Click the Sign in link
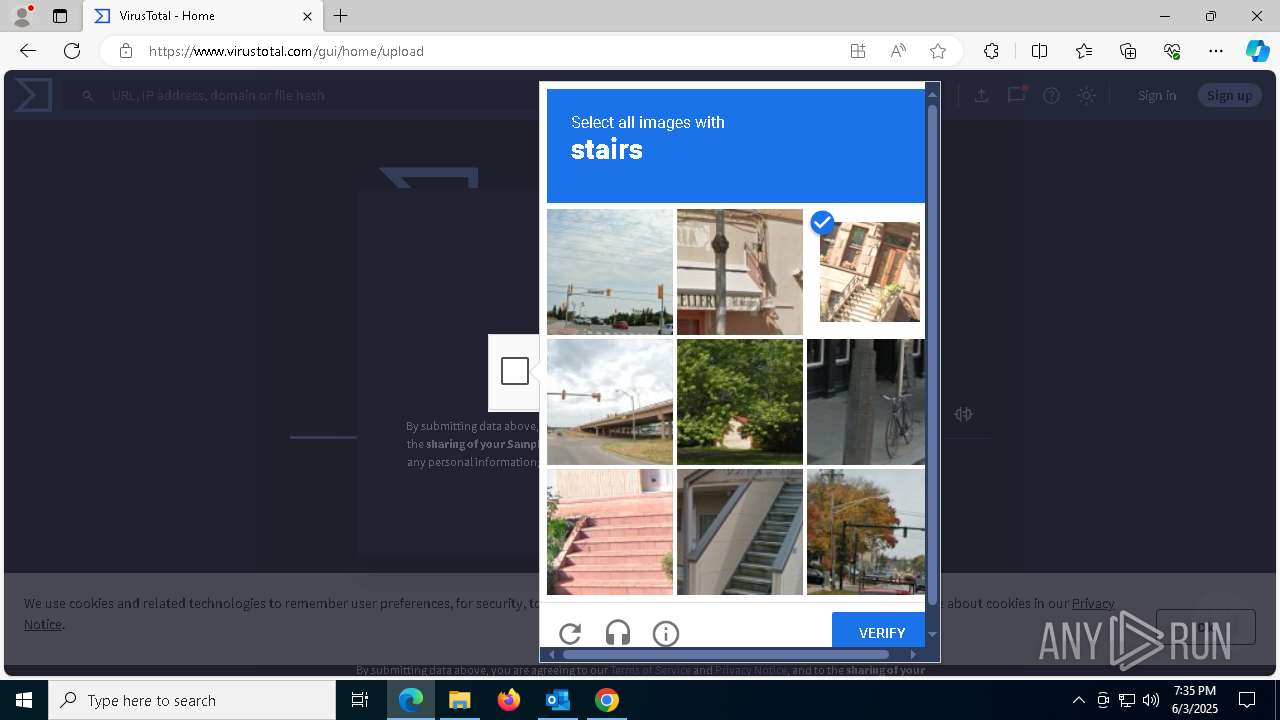Screen dimensions: 1280x720 click(x=1157, y=95)
